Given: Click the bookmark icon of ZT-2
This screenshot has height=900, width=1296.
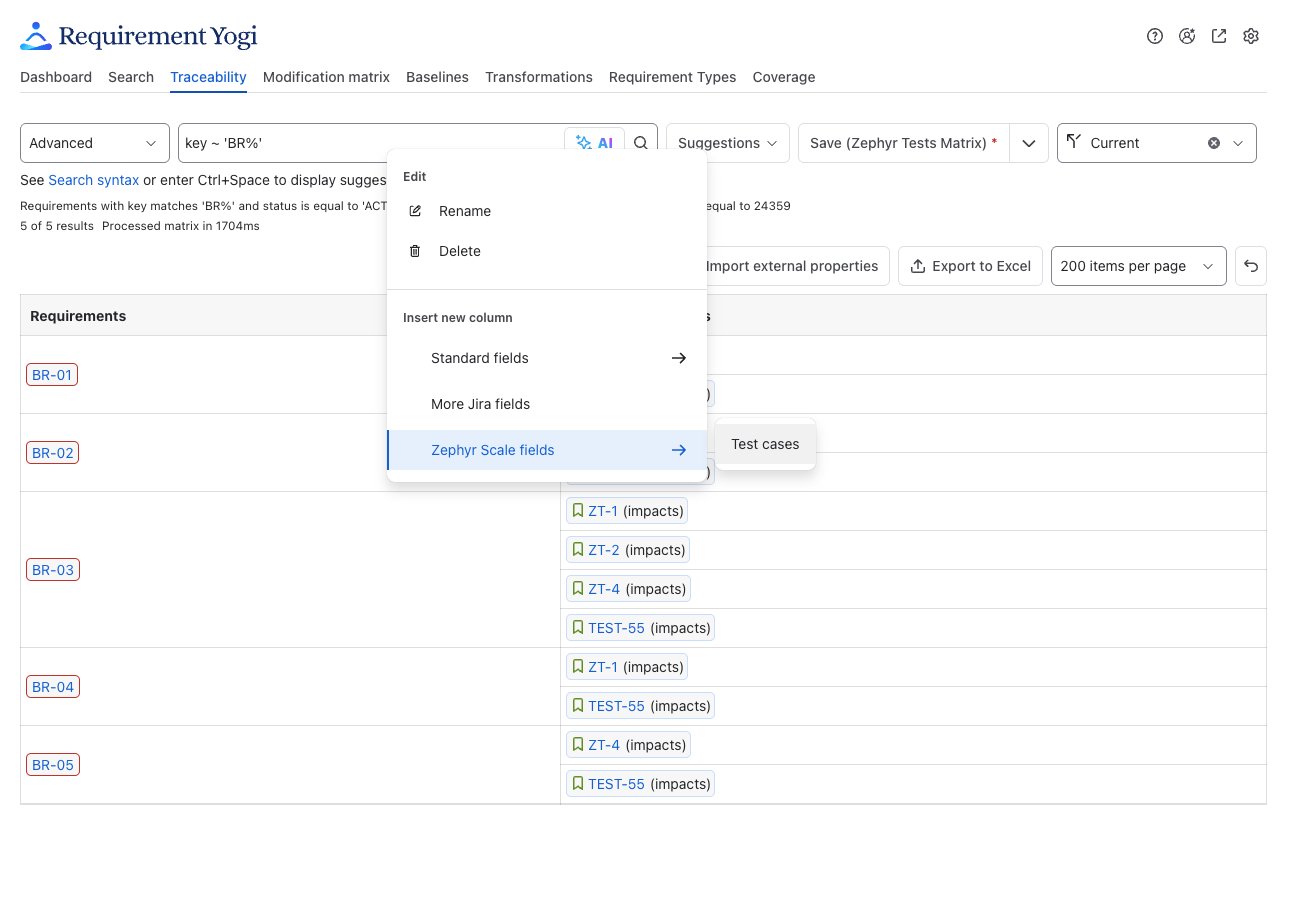Looking at the screenshot, I should [577, 550].
